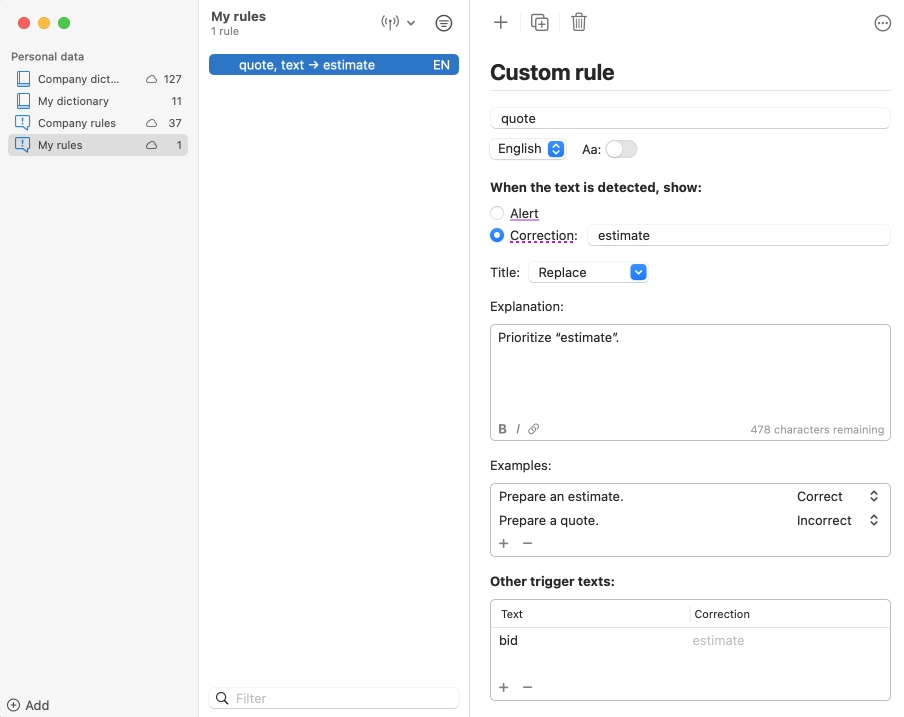The width and height of the screenshot is (904, 717).
Task: Toggle the Aa case sensitivity switch
Action: [621, 149]
